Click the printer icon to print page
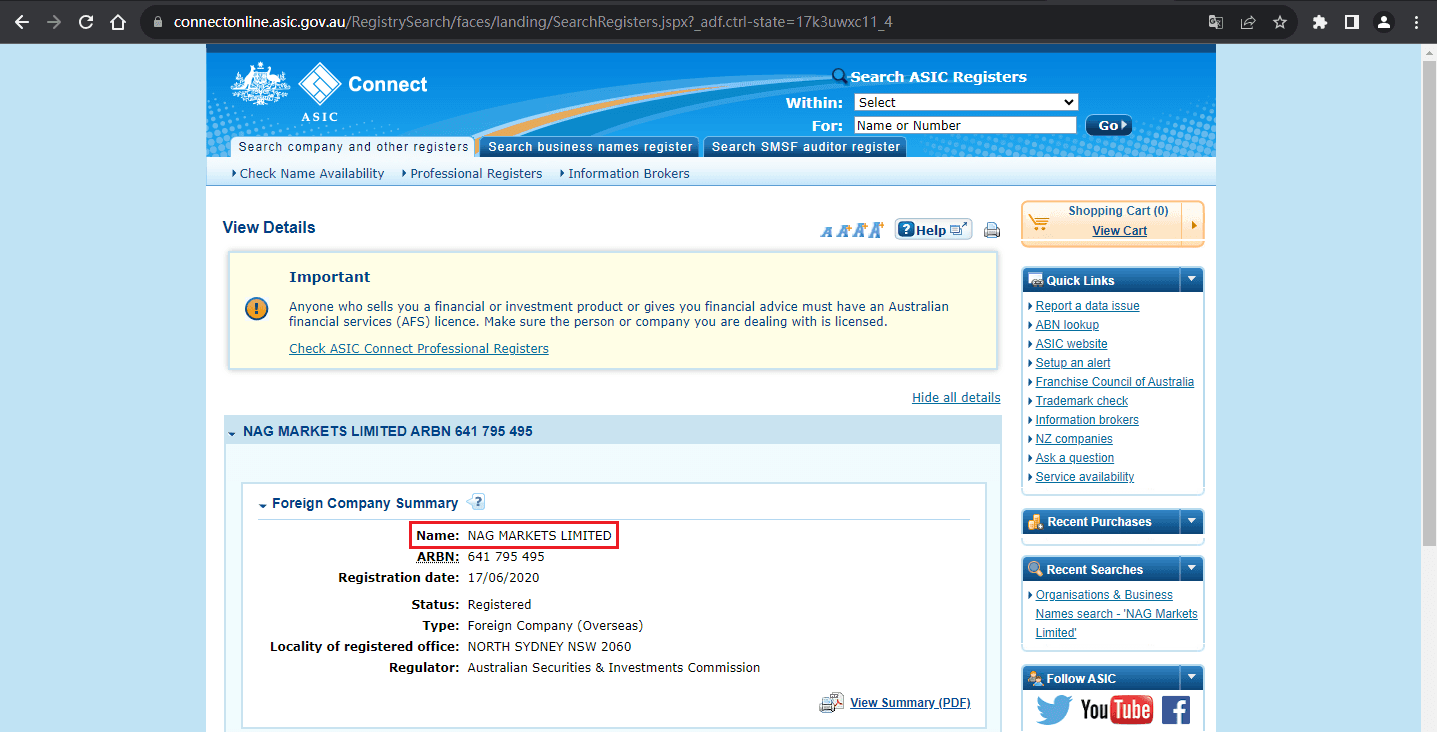Screen dimensions: 1437x732 click(992, 231)
